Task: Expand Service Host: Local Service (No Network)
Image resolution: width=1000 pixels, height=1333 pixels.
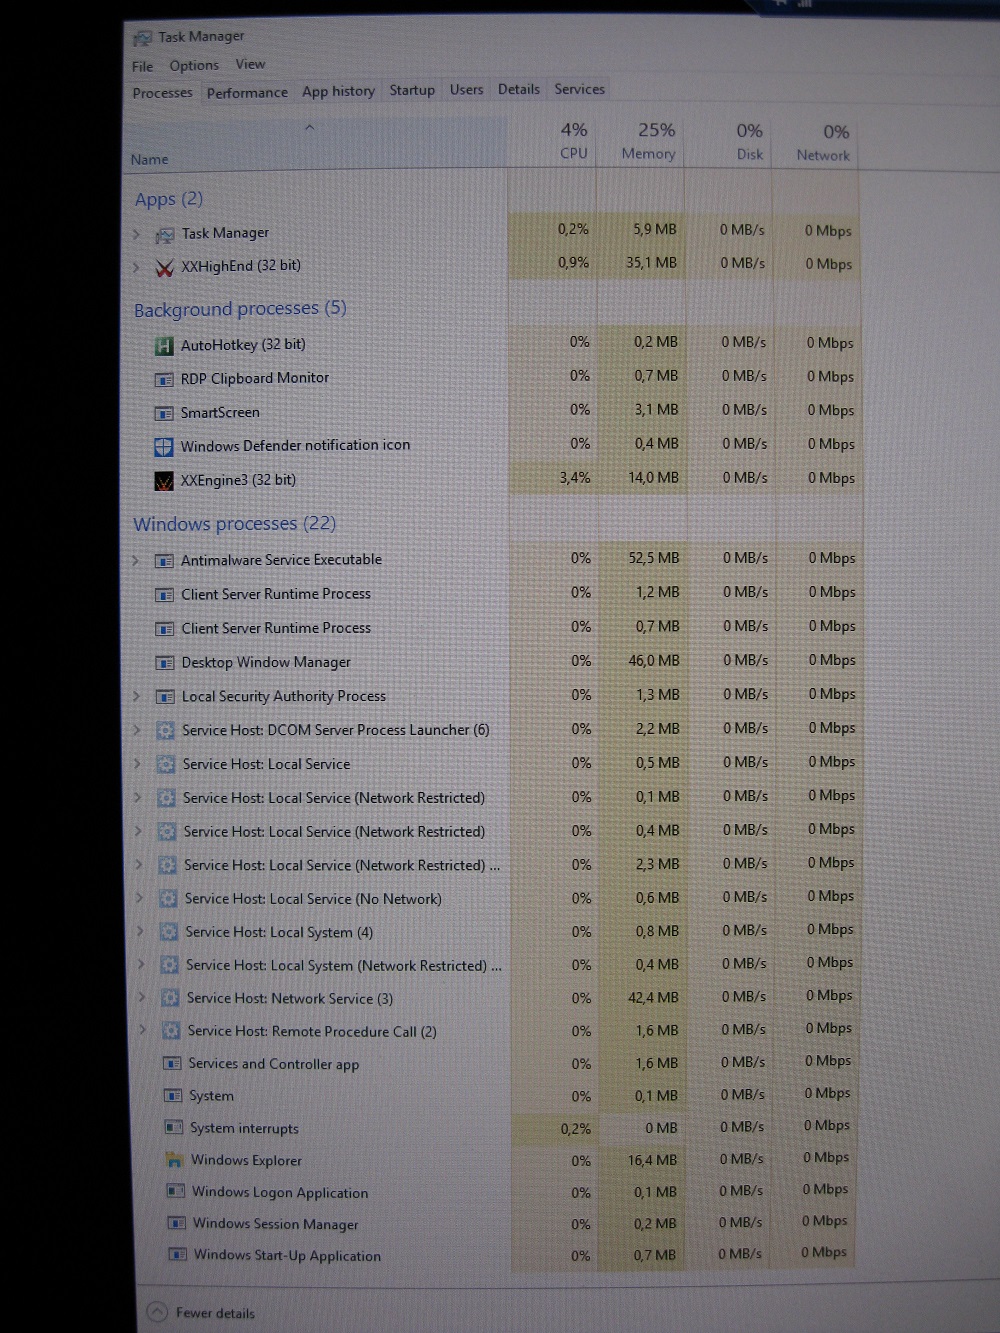Action: 140,899
